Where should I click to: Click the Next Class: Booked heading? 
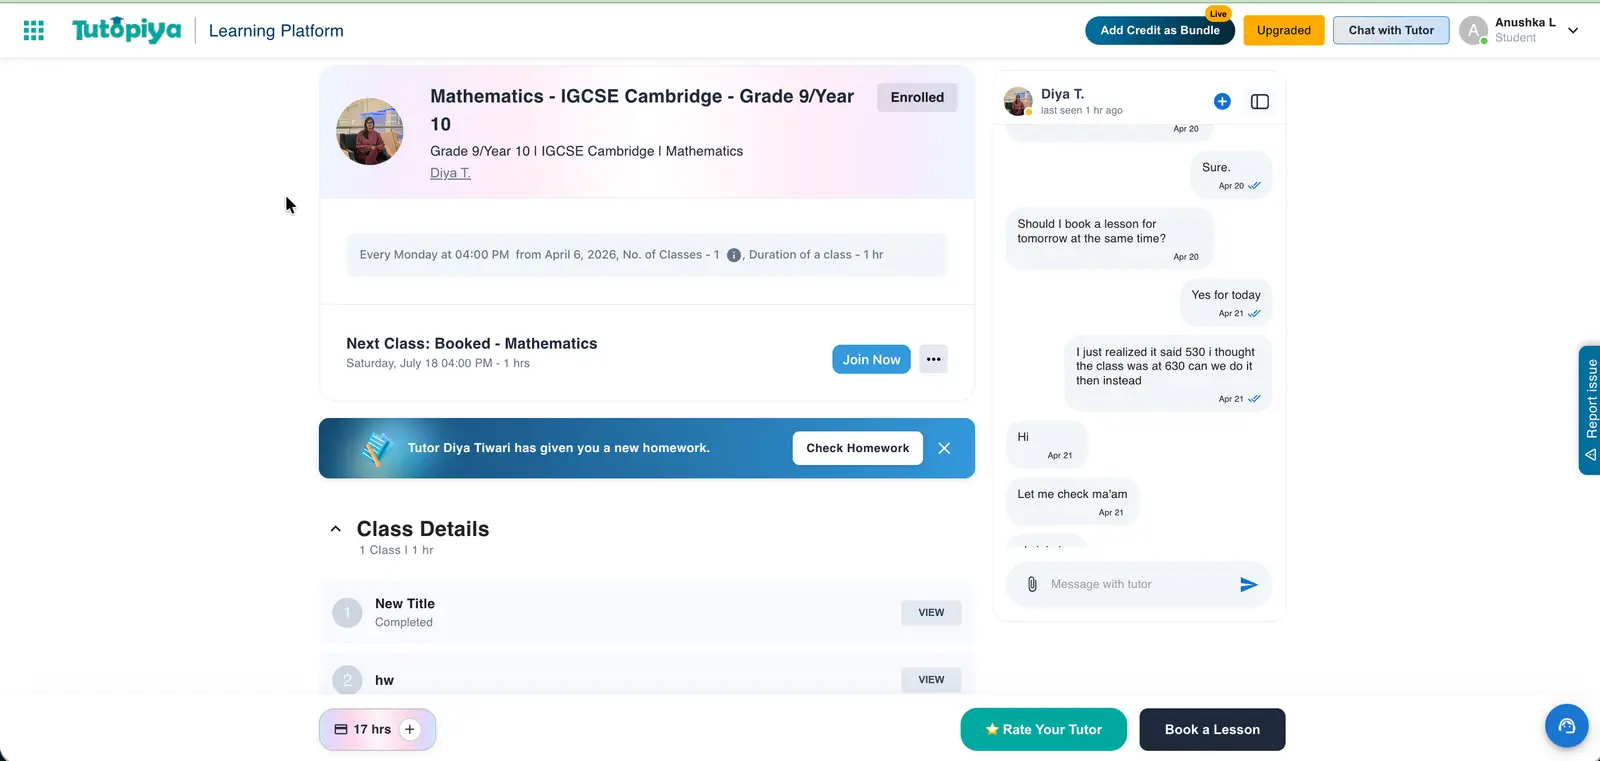pos(471,343)
